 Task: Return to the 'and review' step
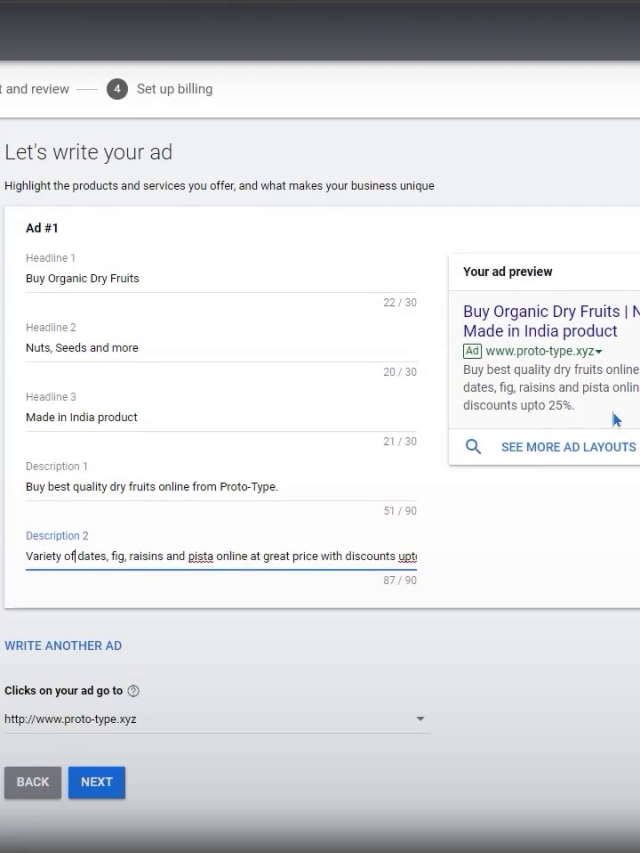tap(36, 89)
